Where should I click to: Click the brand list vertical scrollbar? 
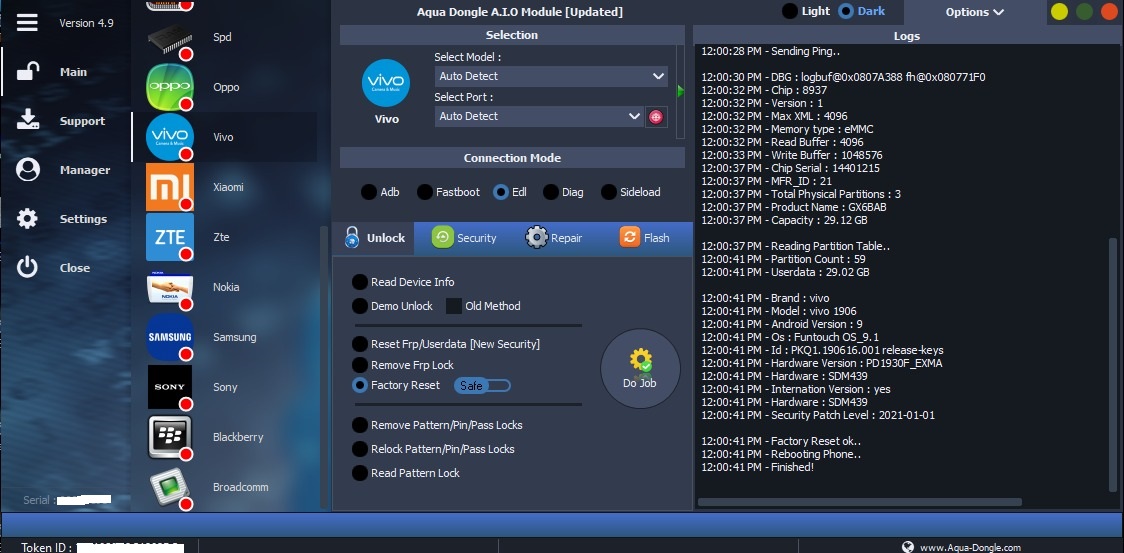point(324,366)
